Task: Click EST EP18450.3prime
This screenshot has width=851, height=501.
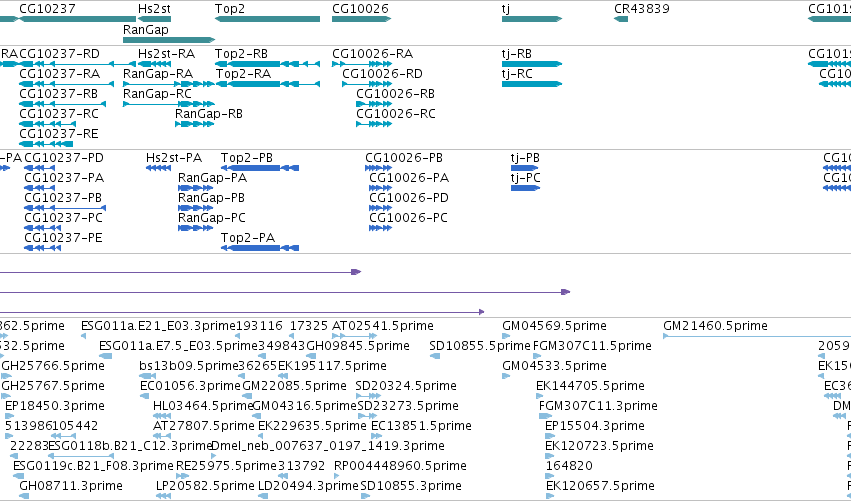Action: point(55,406)
